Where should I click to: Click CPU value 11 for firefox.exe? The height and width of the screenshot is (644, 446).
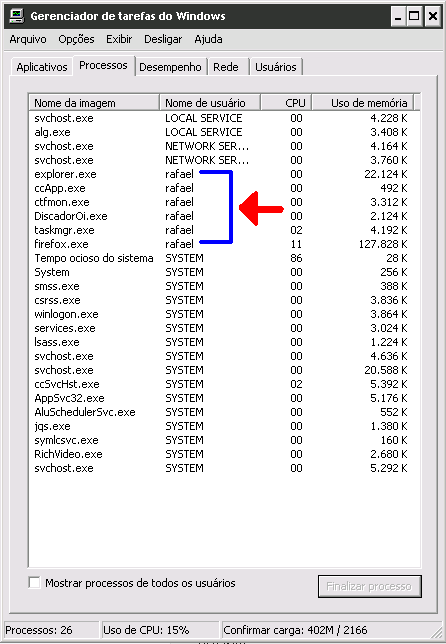[296, 244]
